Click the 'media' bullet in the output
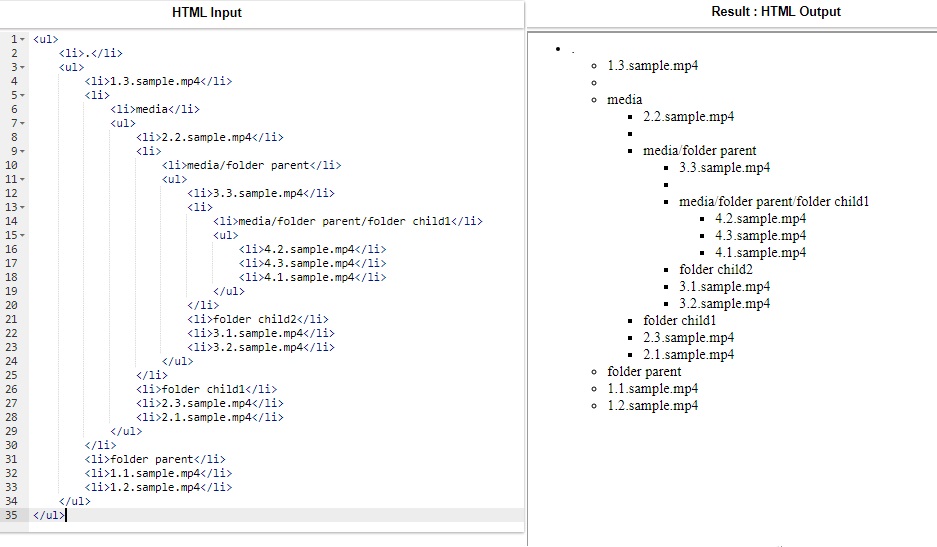The image size is (937, 547). (624, 100)
